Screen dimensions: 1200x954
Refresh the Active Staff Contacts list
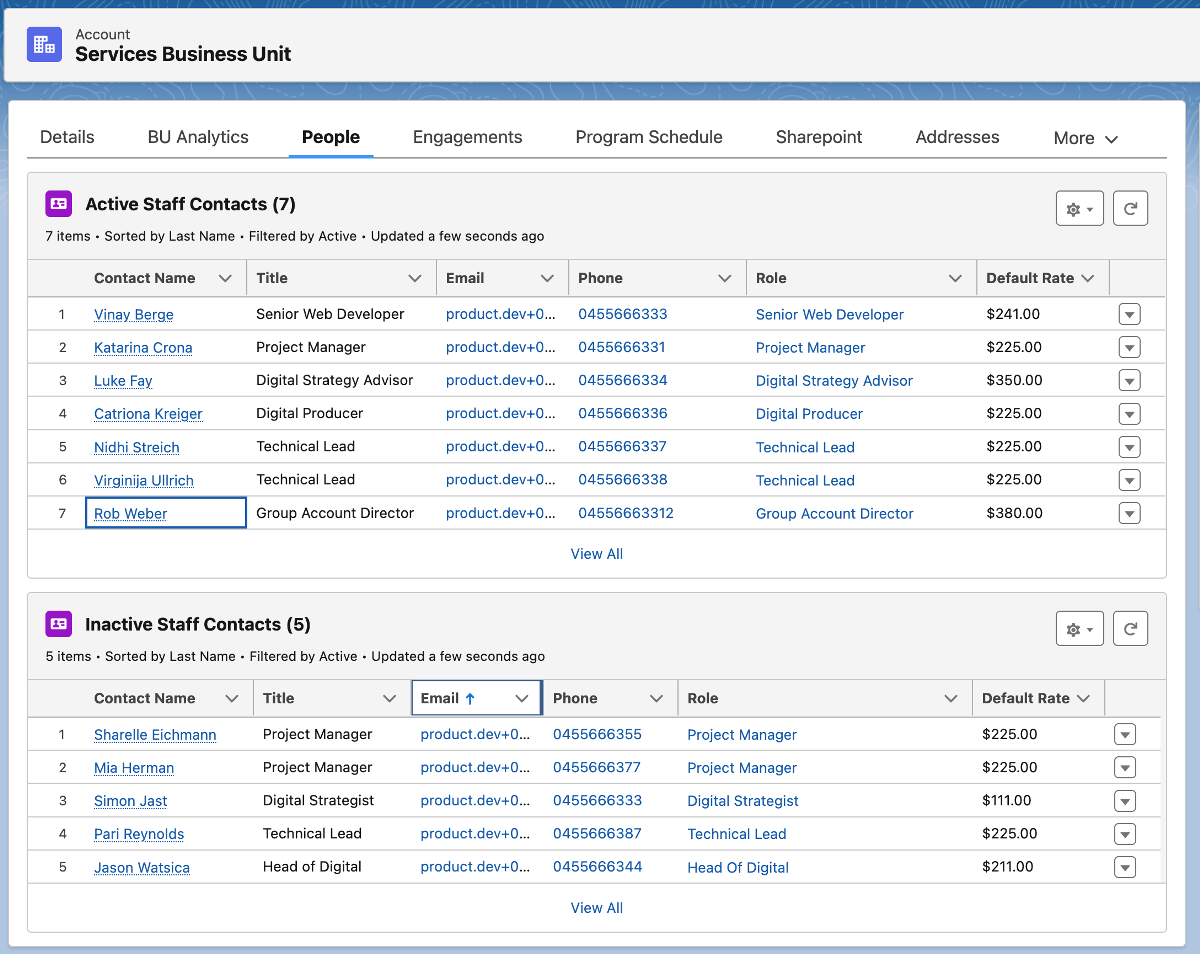click(x=1130, y=209)
